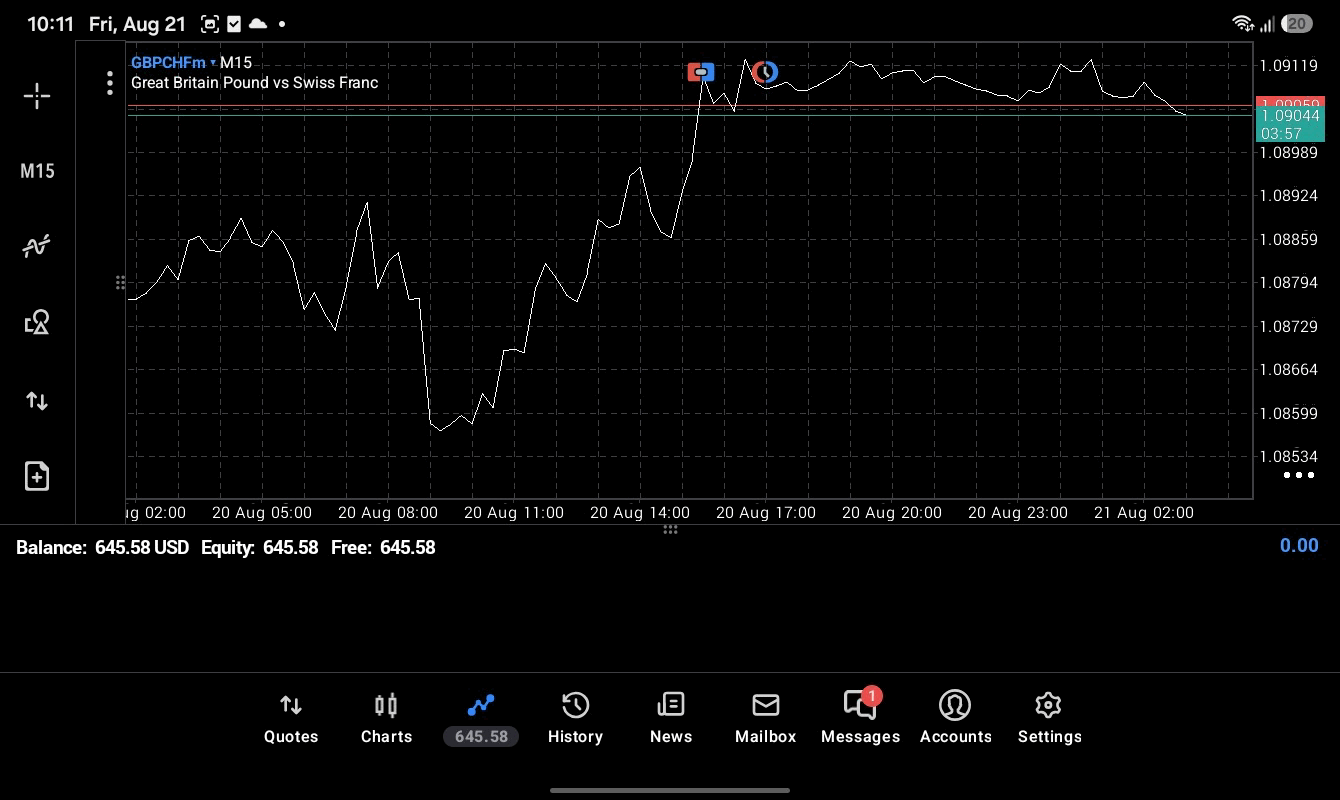The image size is (1340, 800).
Task: Tap the left-edge chart grip handle
Action: [x=120, y=283]
